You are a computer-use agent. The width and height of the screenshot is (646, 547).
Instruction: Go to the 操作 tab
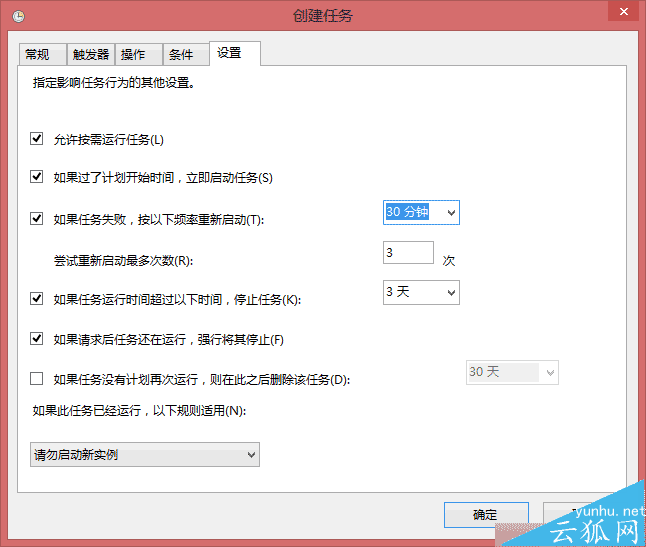pos(139,54)
